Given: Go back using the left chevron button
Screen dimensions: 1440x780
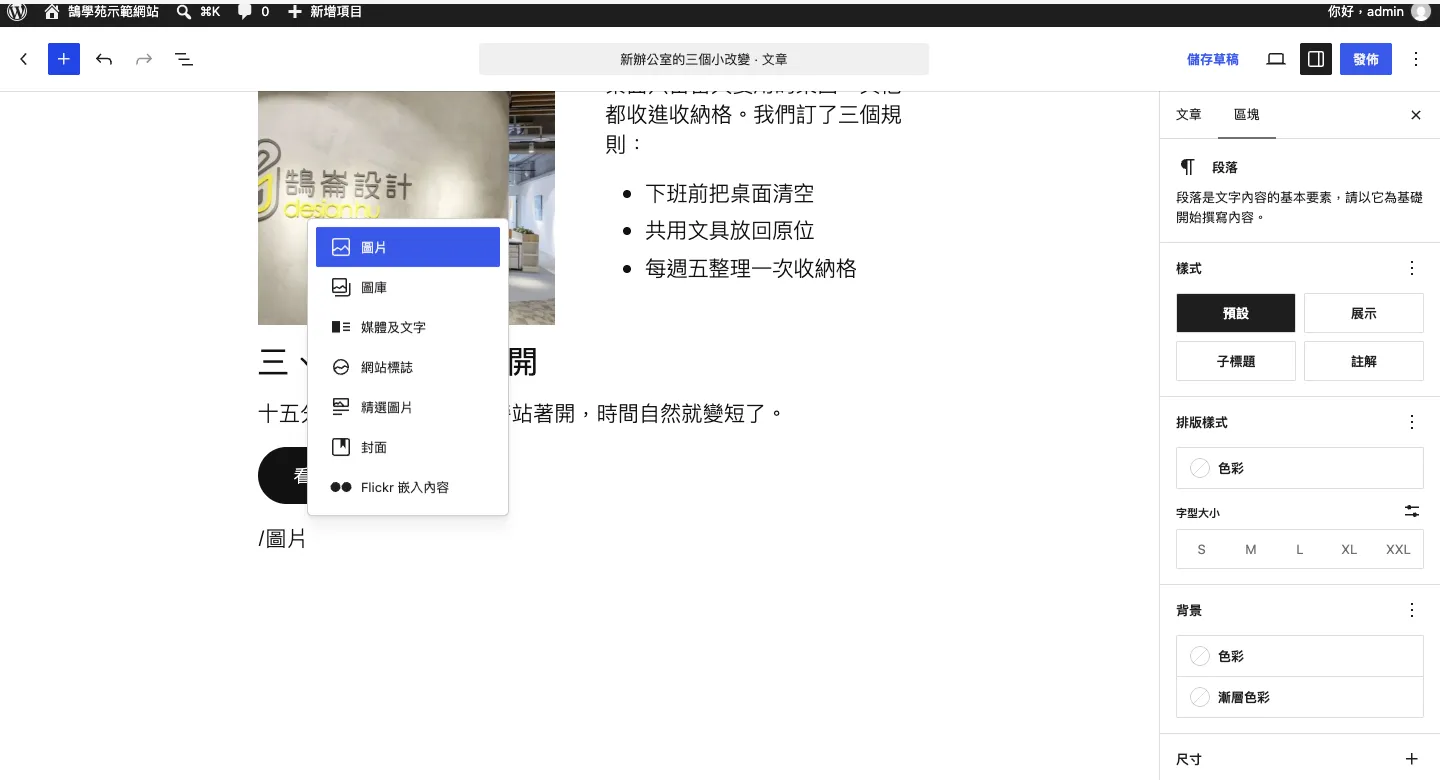Looking at the screenshot, I should point(24,59).
